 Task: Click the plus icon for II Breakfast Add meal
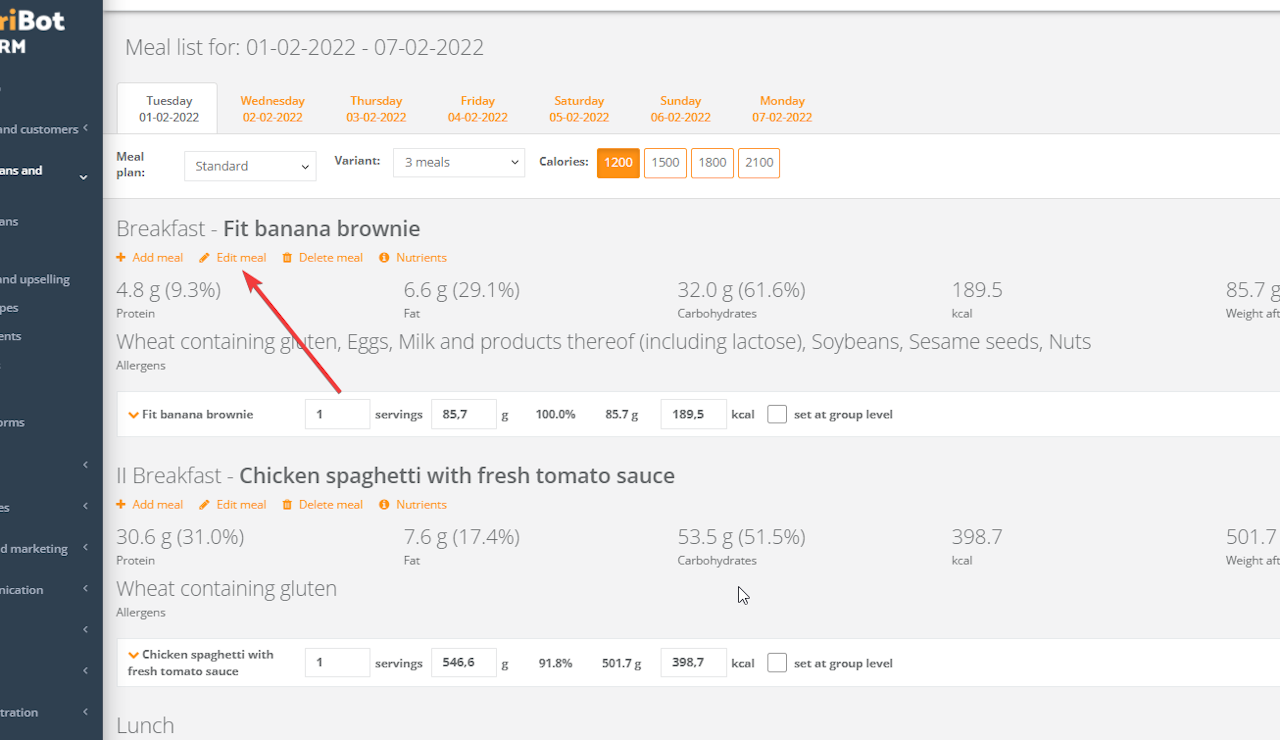(x=121, y=505)
